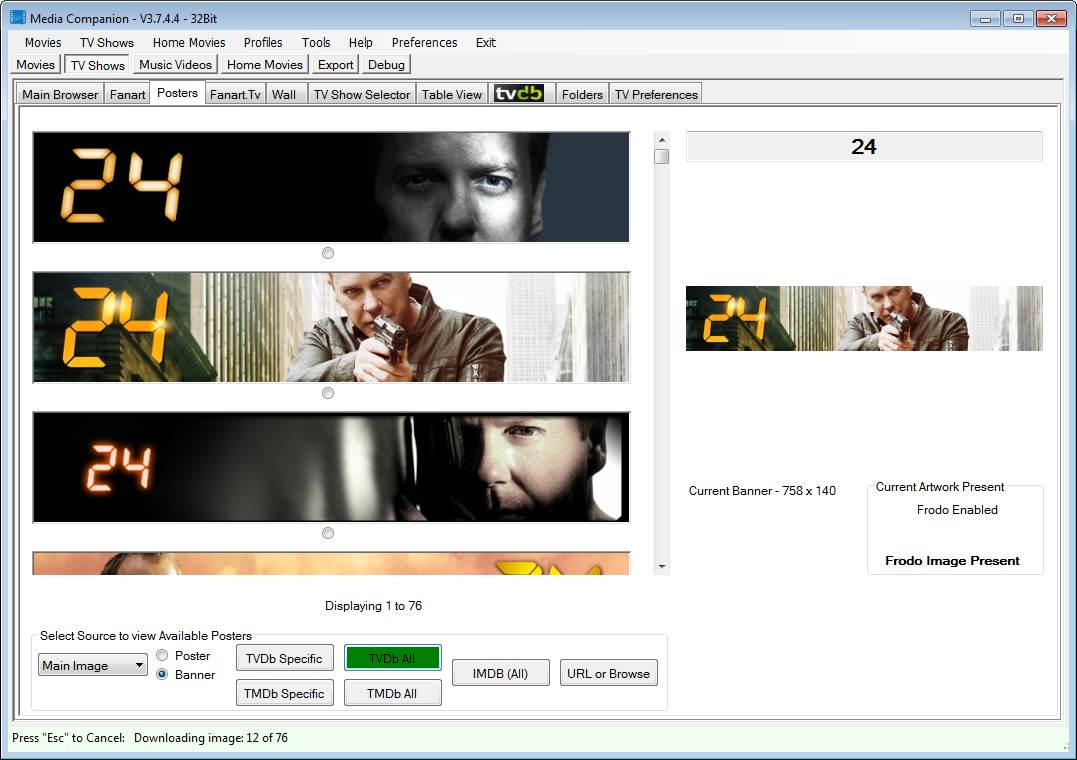
Task: Switch to the Home Movies top-level tab
Action: click(264, 65)
